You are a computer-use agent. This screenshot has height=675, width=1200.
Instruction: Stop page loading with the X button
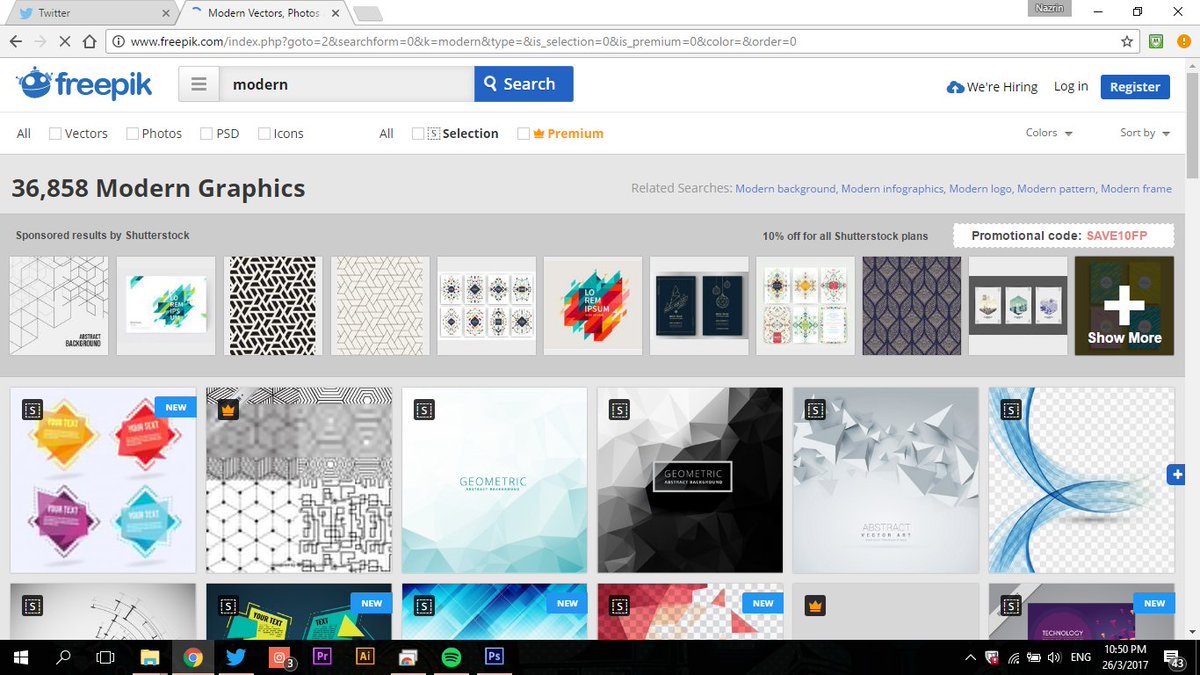pyautogui.click(x=65, y=42)
